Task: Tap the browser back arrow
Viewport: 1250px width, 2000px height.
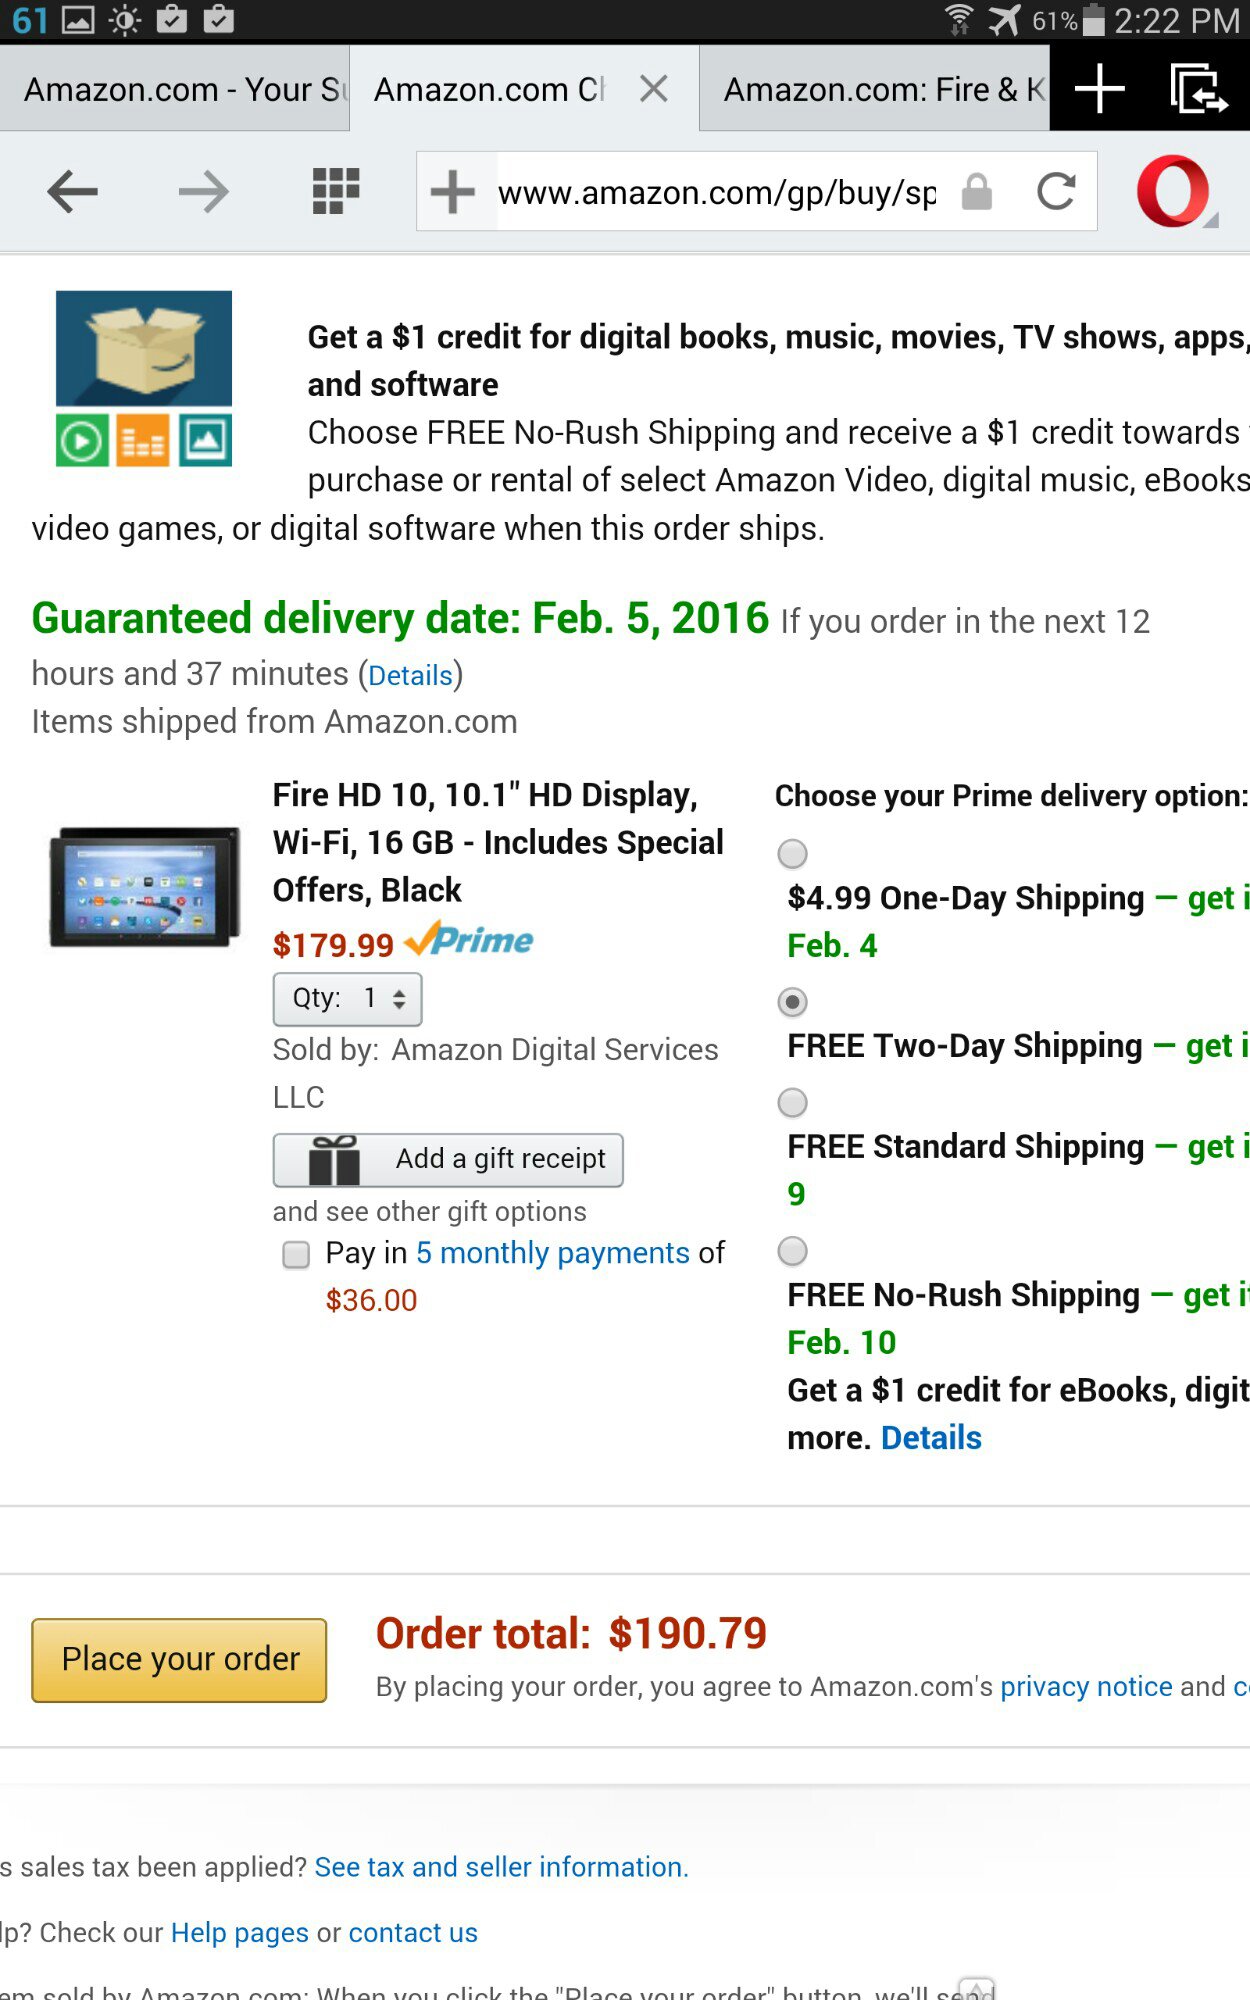Action: pos(72,191)
